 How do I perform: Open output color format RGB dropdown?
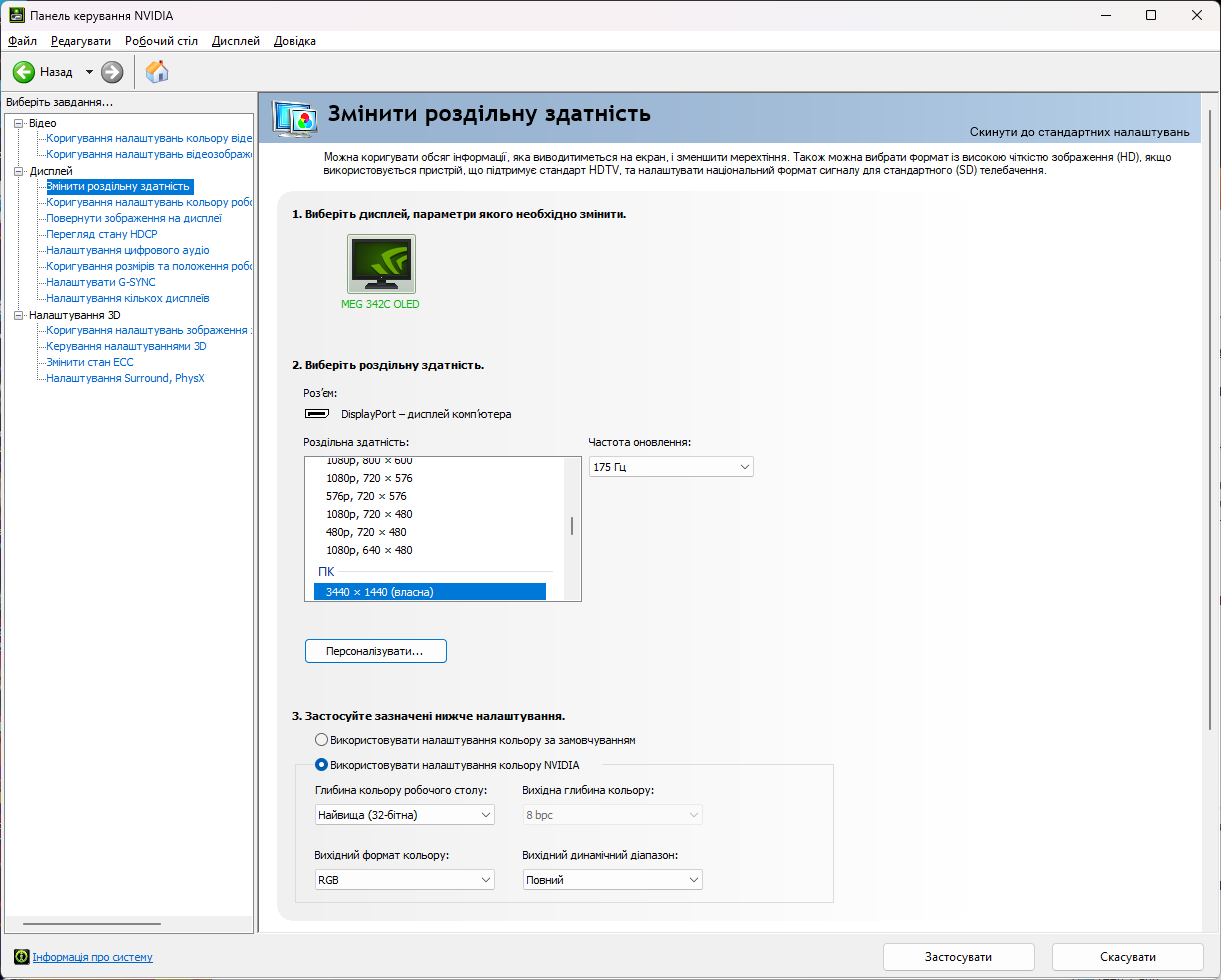coord(405,880)
